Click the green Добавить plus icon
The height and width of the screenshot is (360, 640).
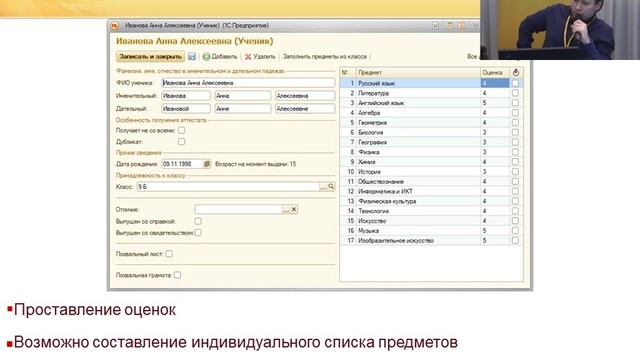[x=207, y=57]
